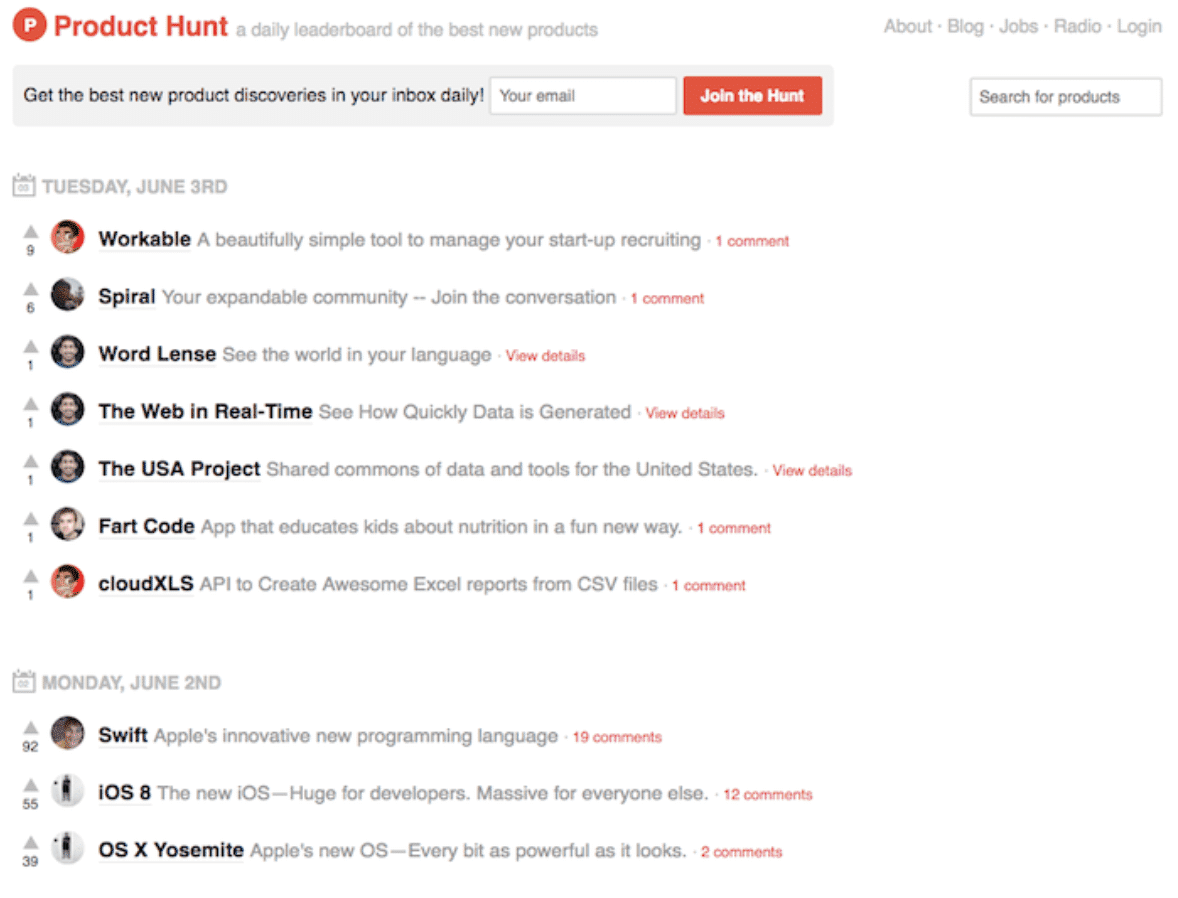This screenshot has width=1178, height=898.
Task: Click the calendar icon beside Tuesday, June 3rd
Action: point(24,185)
